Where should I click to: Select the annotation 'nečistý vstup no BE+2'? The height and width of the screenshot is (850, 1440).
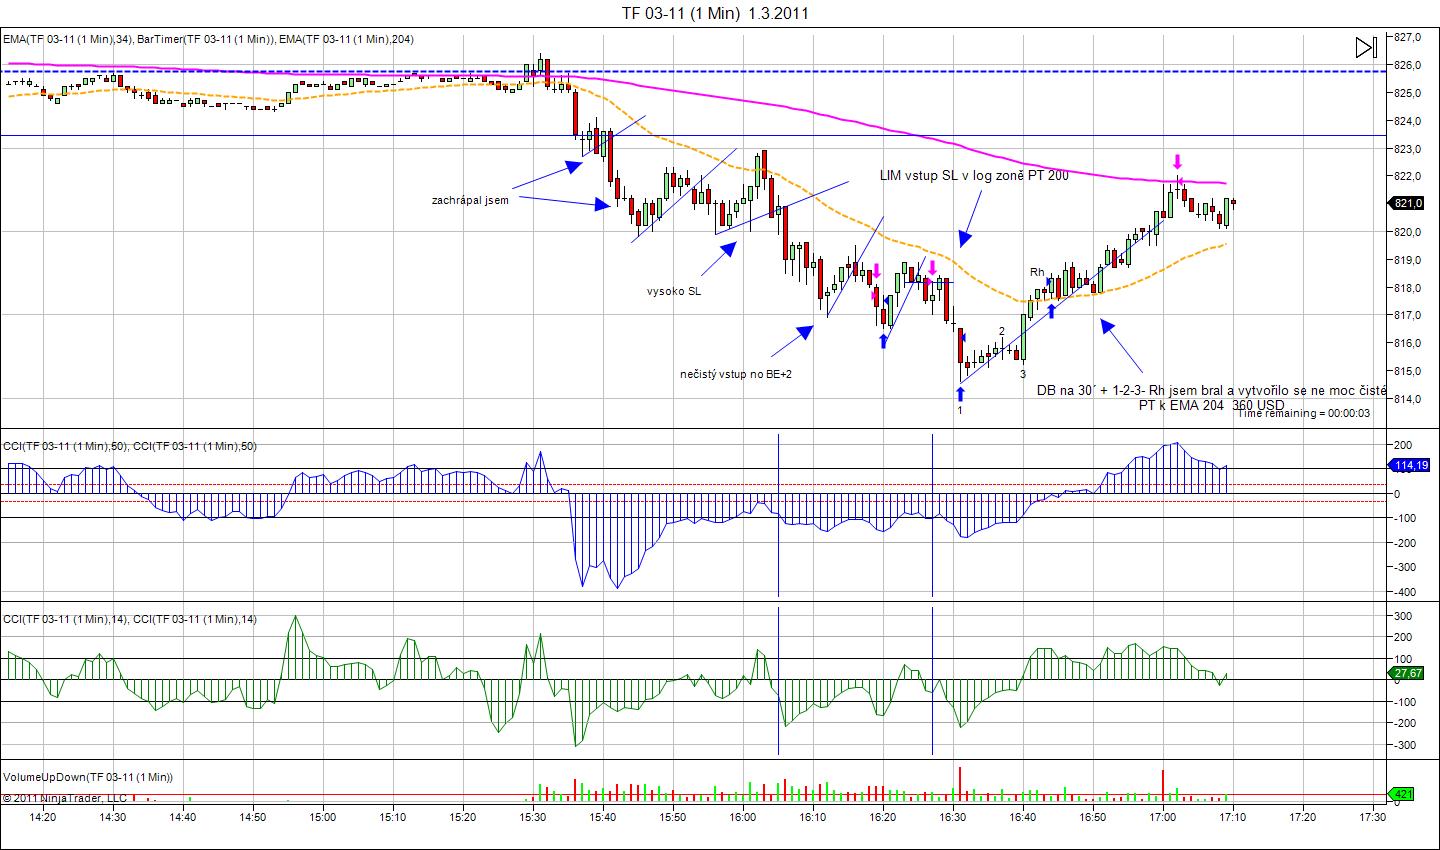point(735,374)
